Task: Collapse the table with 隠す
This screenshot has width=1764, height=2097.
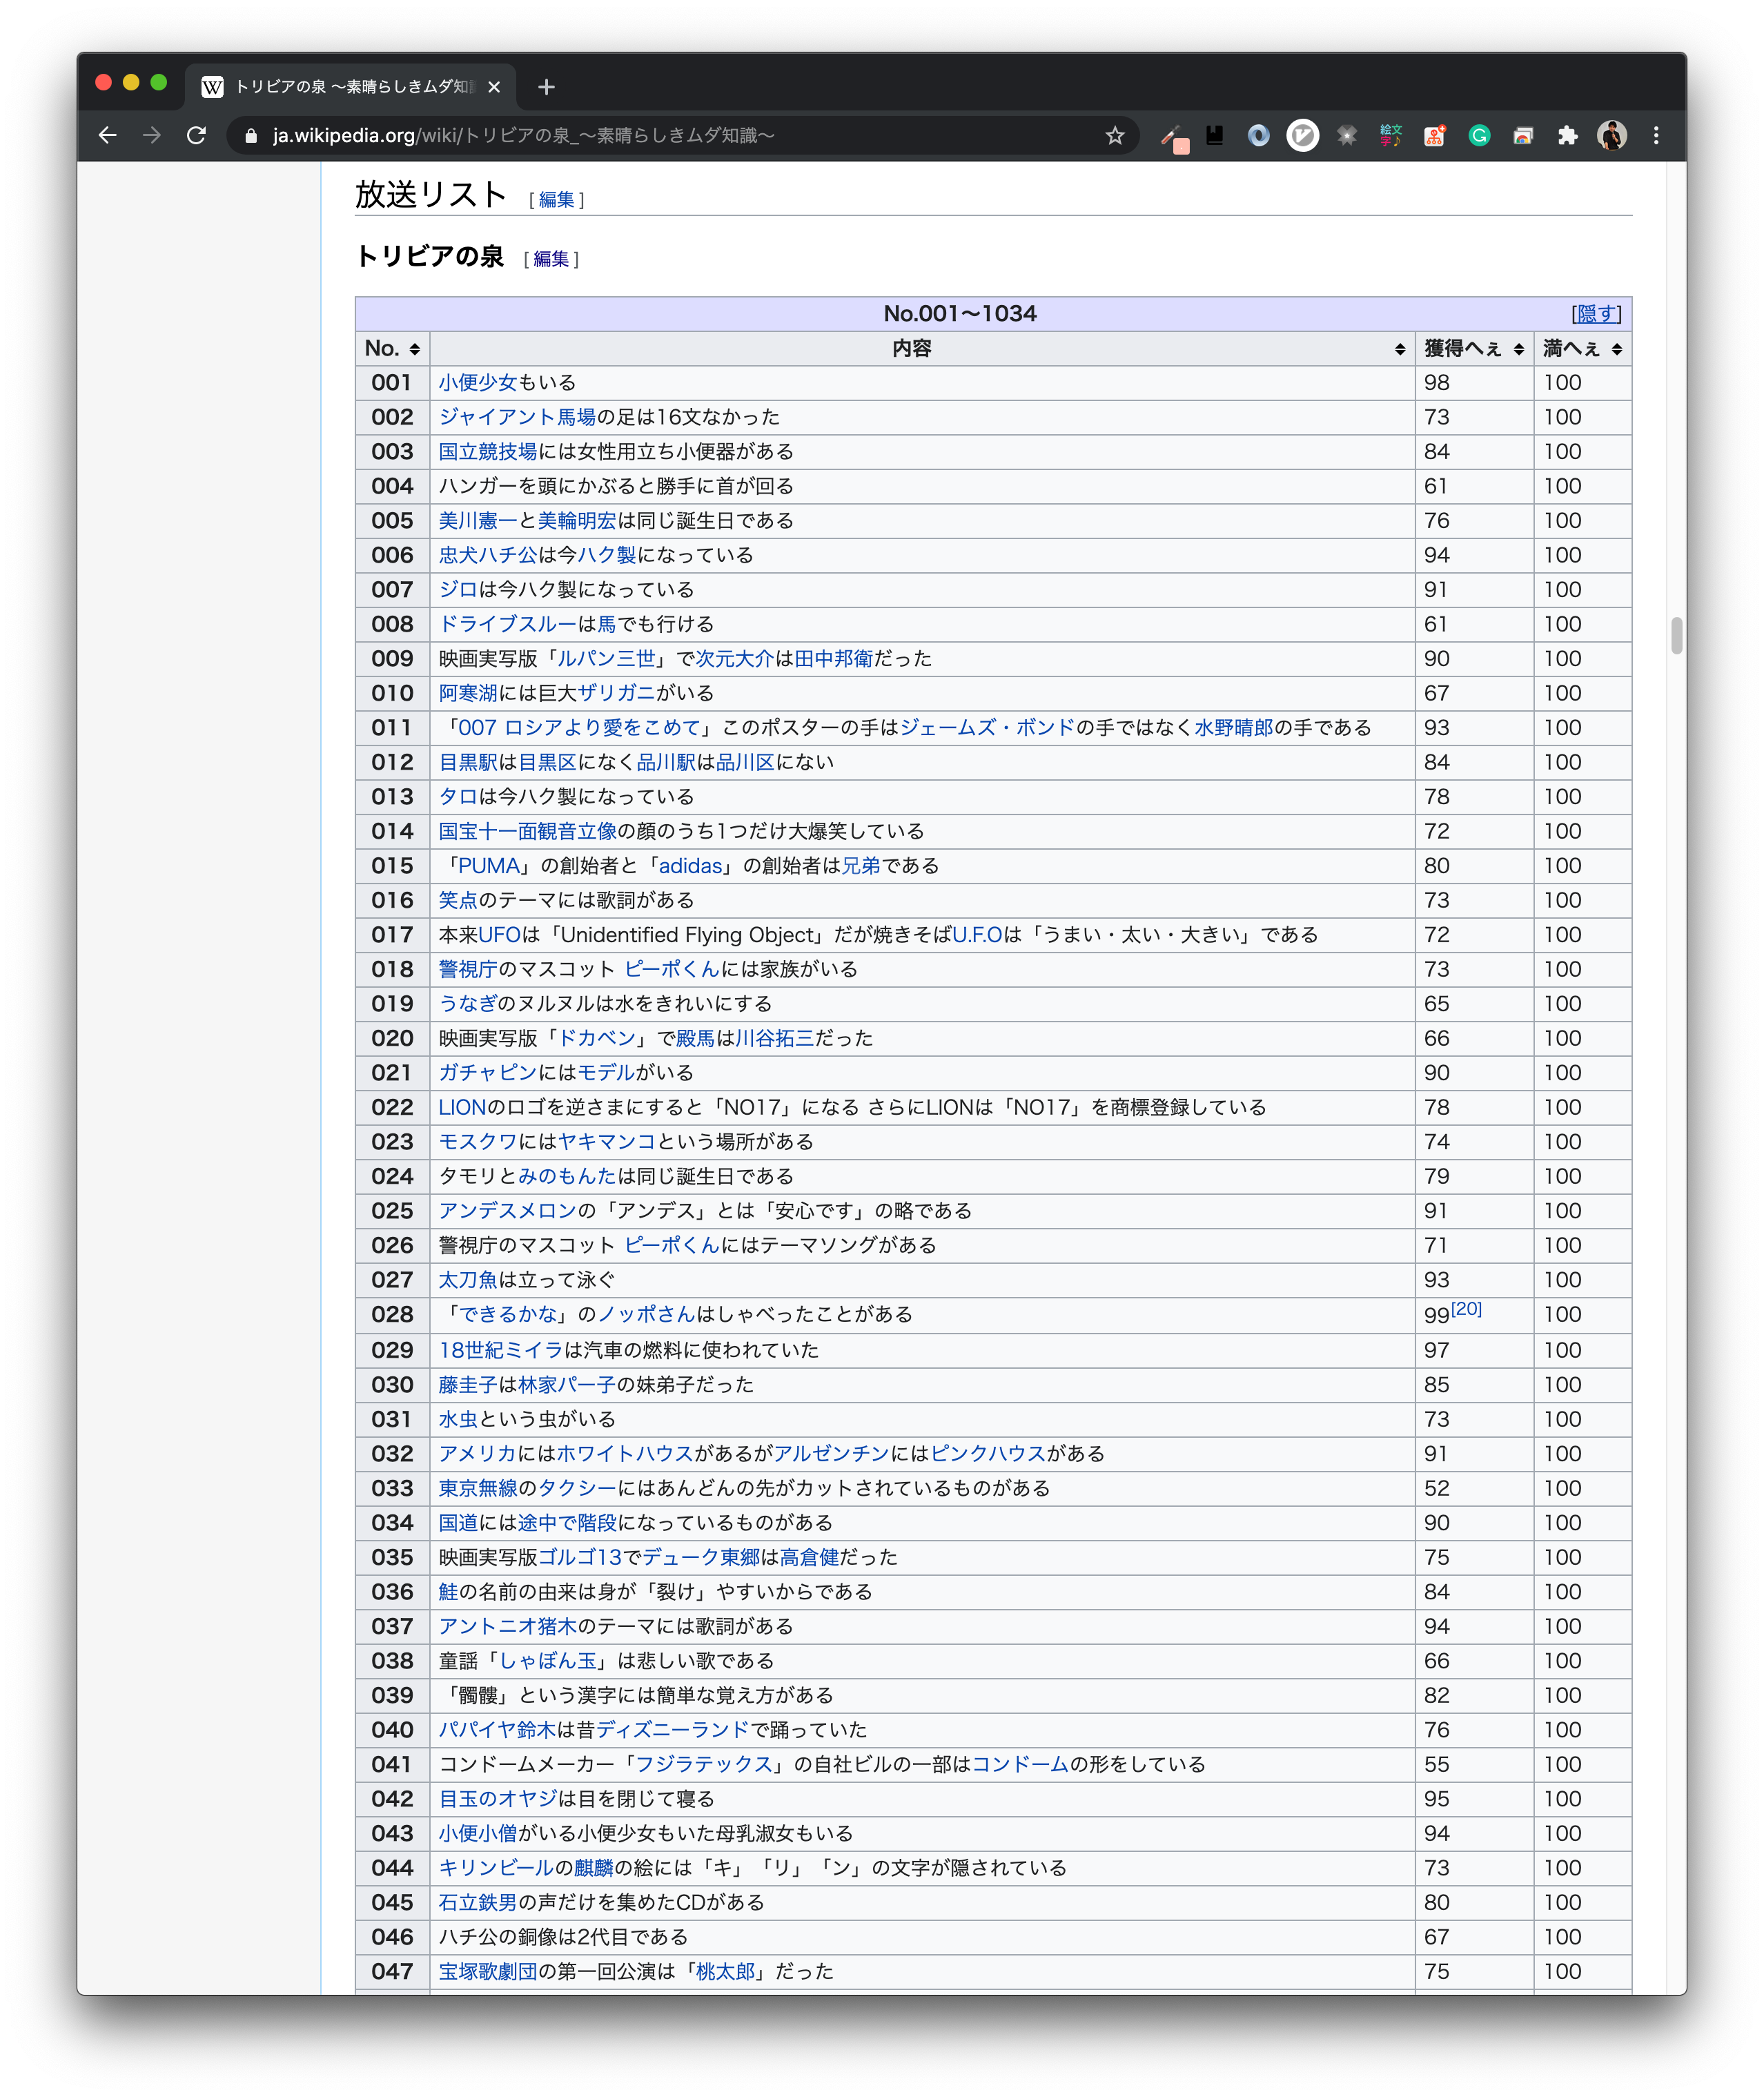Action: [x=1595, y=314]
